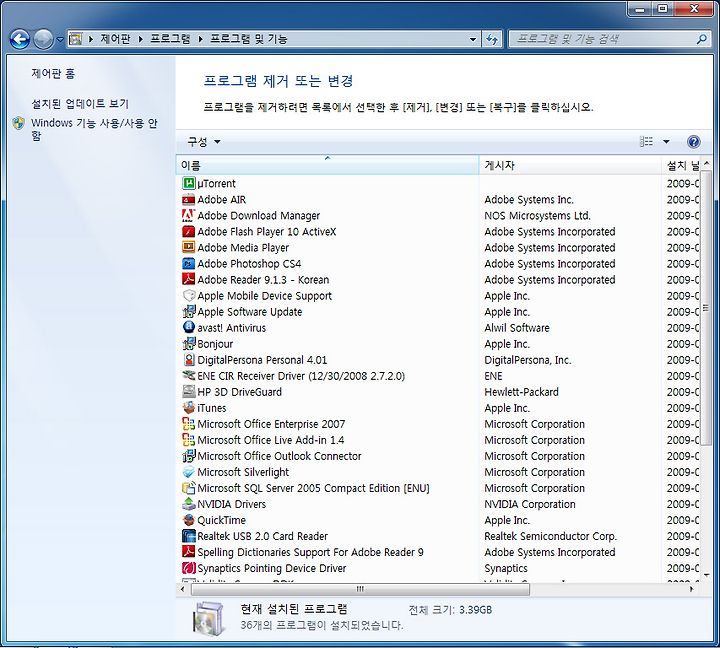Click the avast! Antivirus icon
This screenshot has height=648, width=720.
point(189,327)
